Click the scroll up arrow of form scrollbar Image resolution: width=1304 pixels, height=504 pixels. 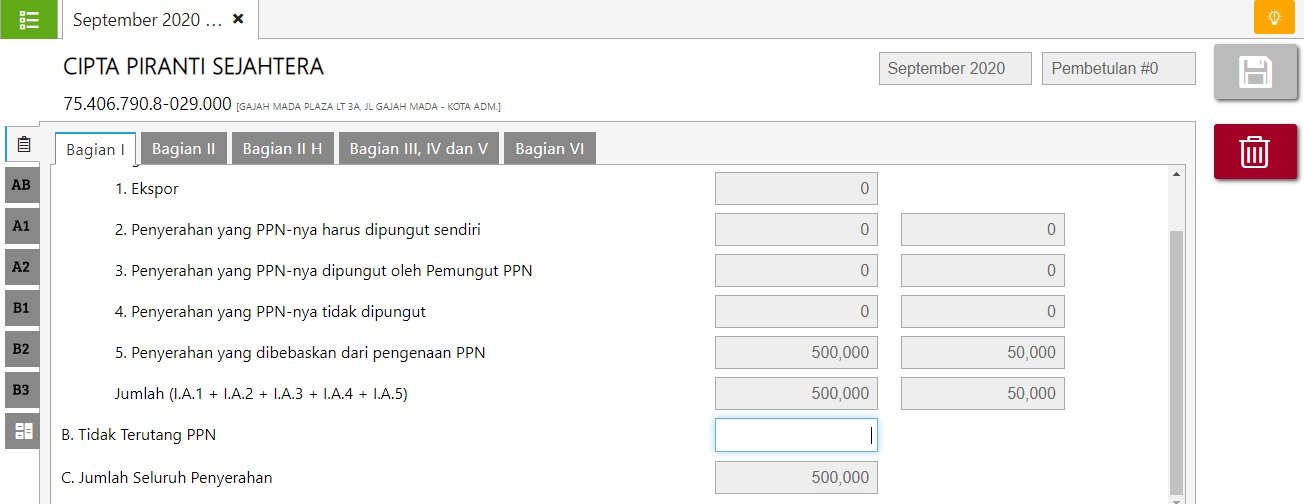pyautogui.click(x=1176, y=175)
